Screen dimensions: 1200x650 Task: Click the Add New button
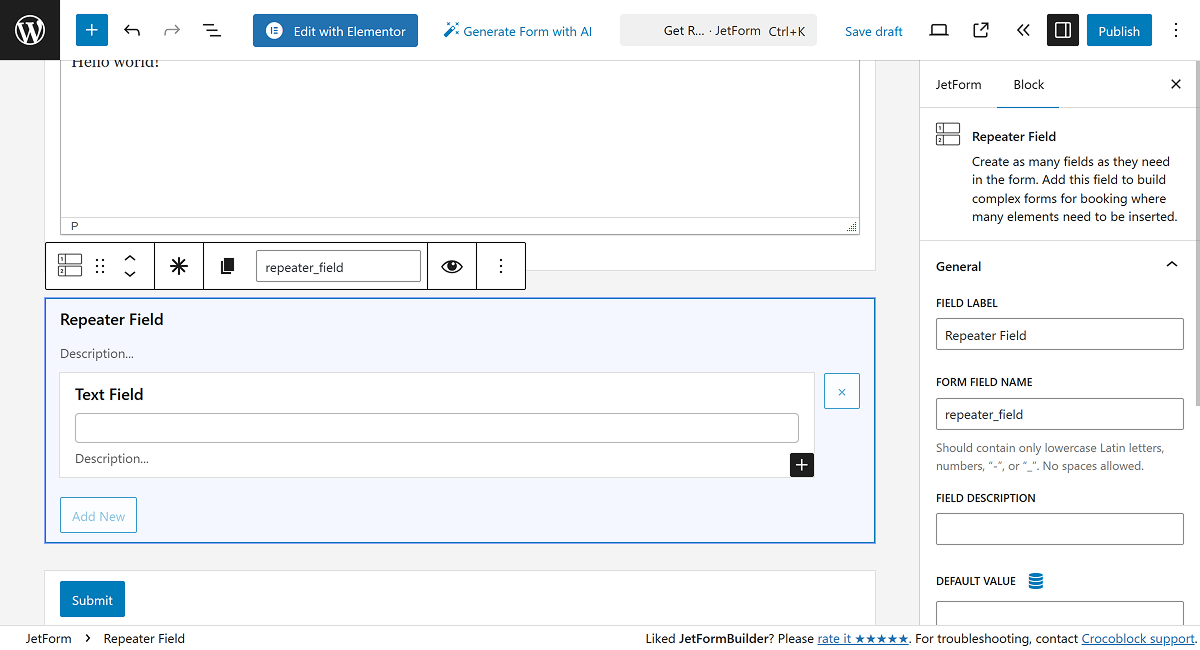point(98,516)
